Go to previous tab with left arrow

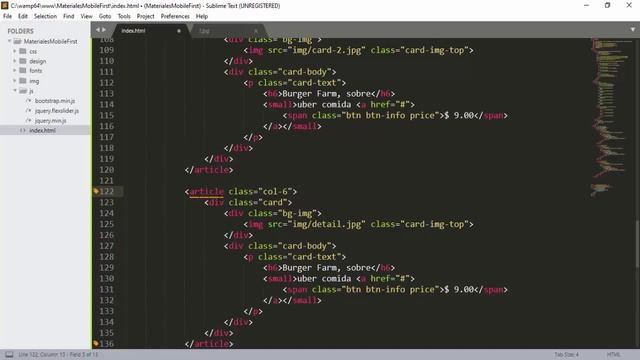point(98,30)
